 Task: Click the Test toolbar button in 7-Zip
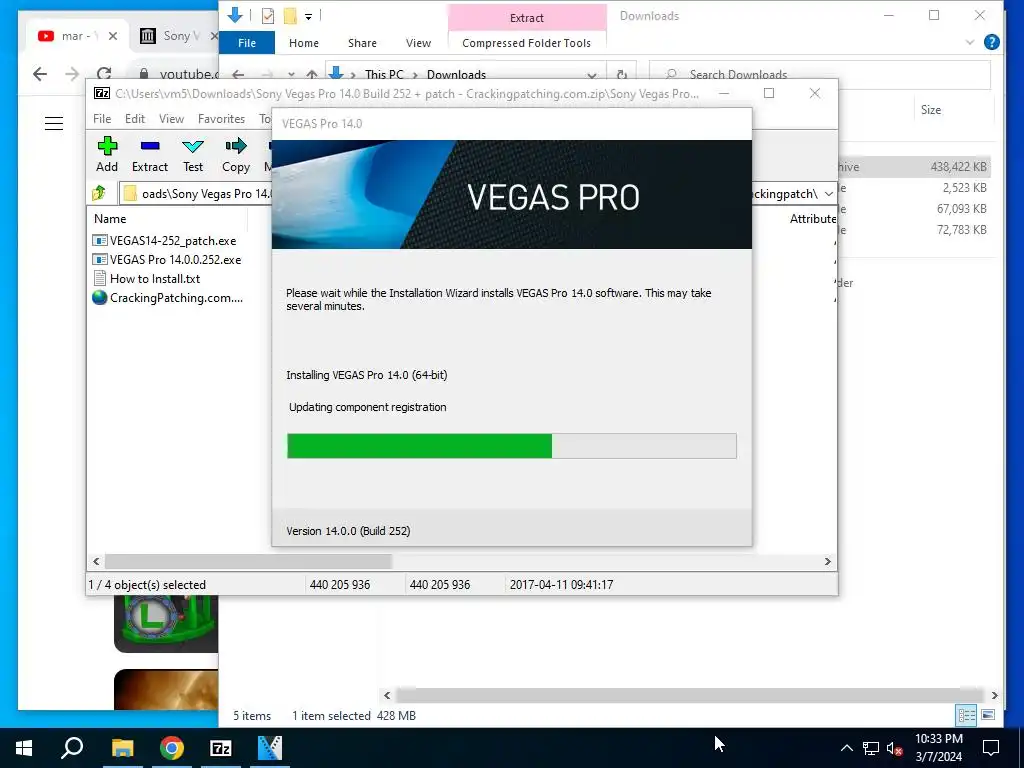193,155
